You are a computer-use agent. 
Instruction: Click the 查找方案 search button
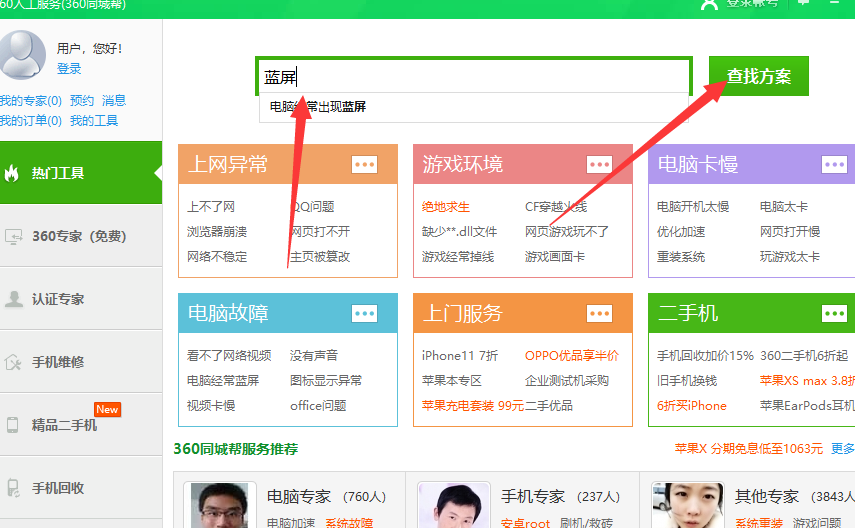pyautogui.click(x=758, y=76)
